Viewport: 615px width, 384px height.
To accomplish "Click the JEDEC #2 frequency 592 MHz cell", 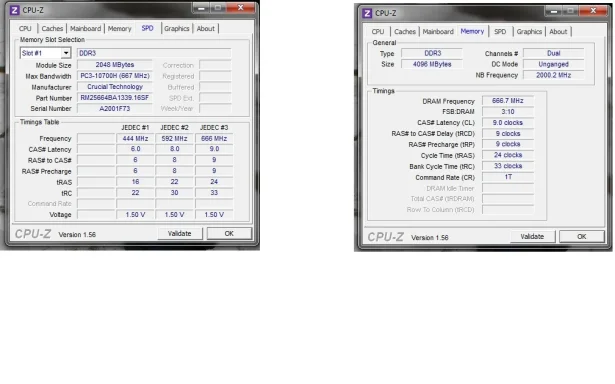I will (175, 138).
